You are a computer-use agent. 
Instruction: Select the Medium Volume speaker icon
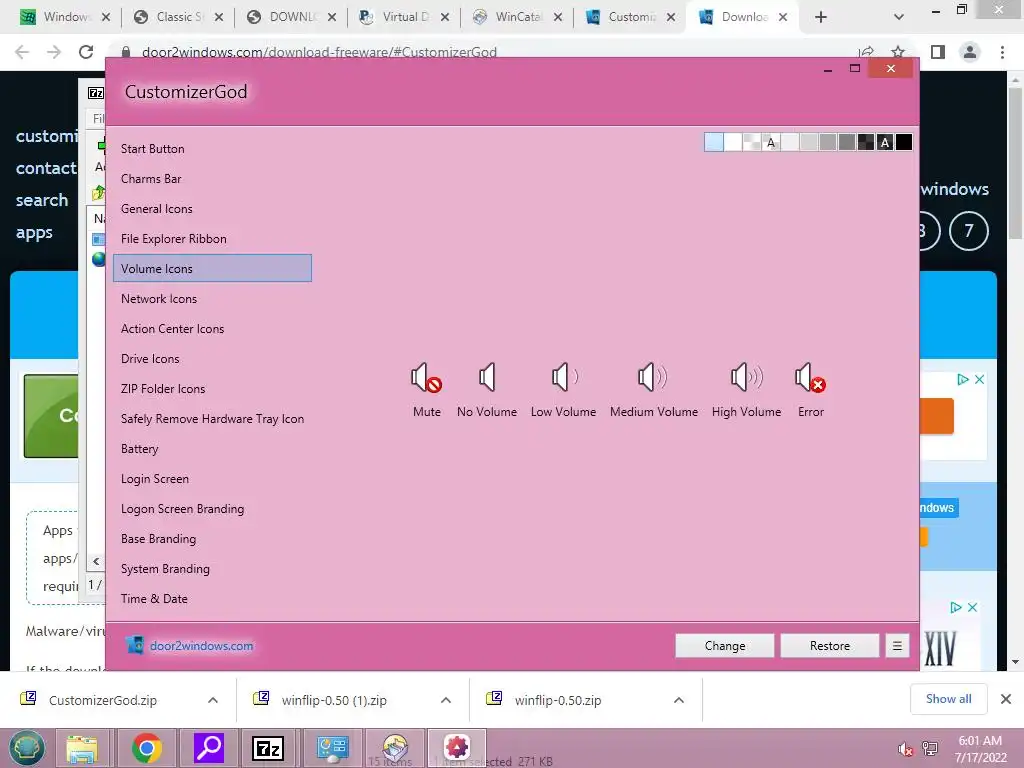[x=653, y=377]
